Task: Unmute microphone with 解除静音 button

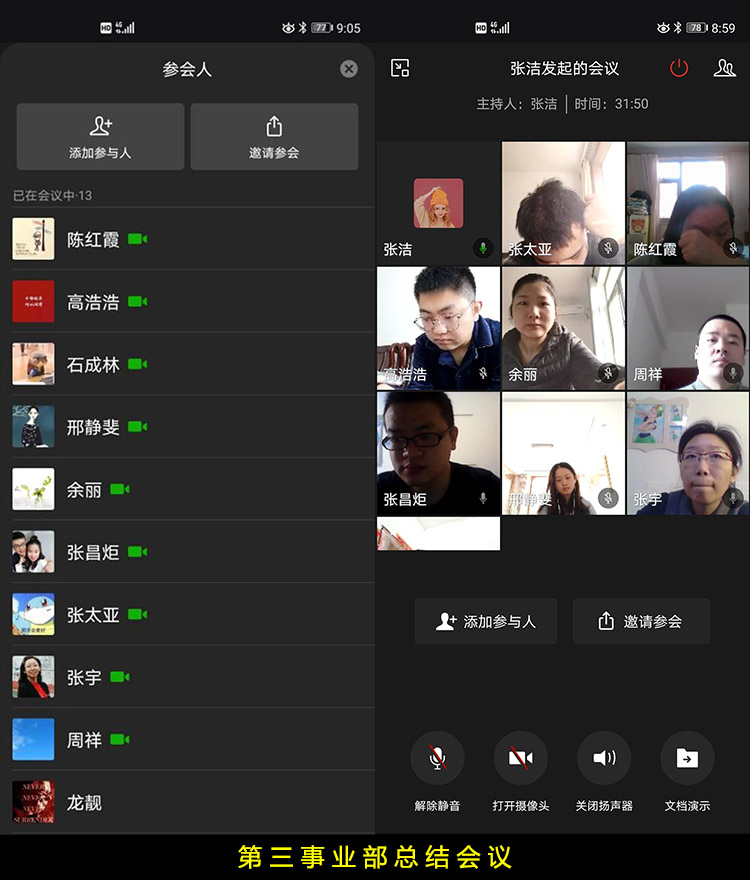Action: tap(437, 759)
